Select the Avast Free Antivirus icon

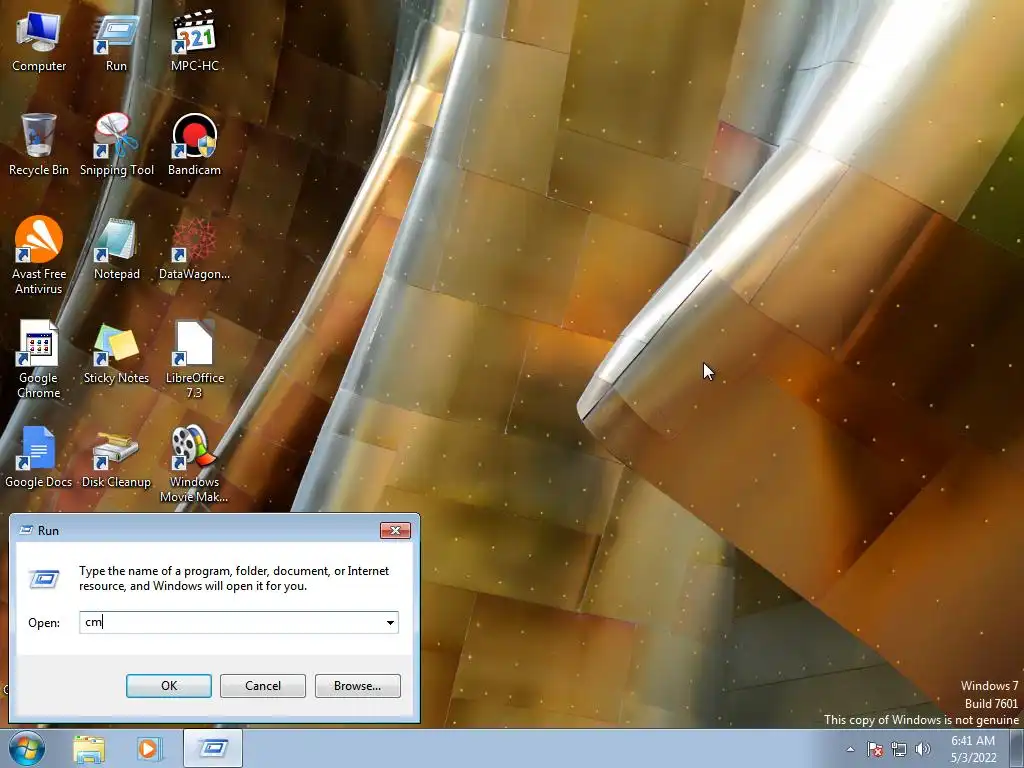[39, 255]
